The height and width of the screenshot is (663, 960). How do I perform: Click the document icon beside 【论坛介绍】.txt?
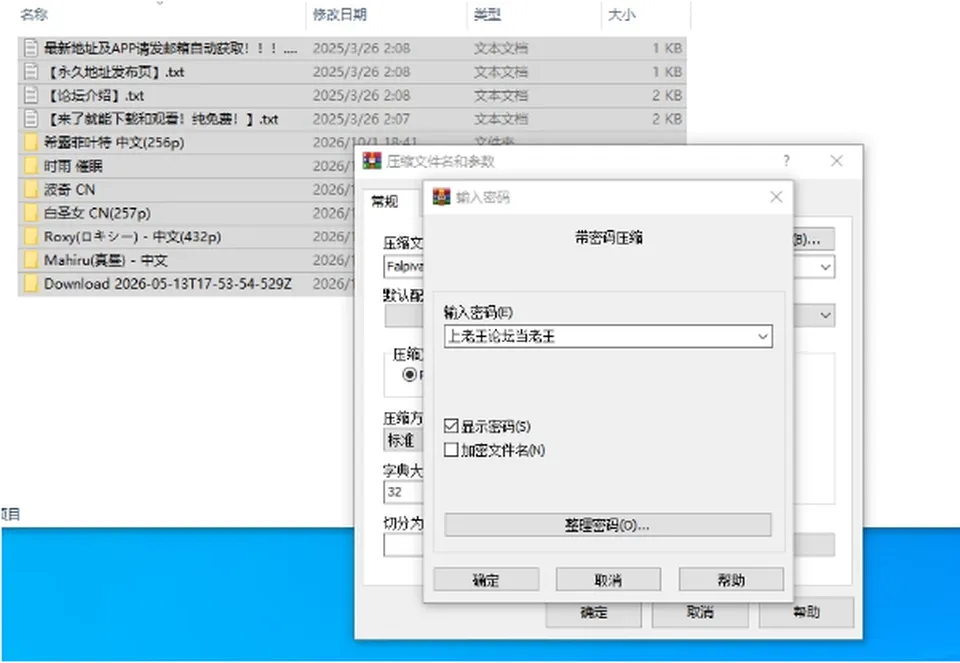point(31,96)
